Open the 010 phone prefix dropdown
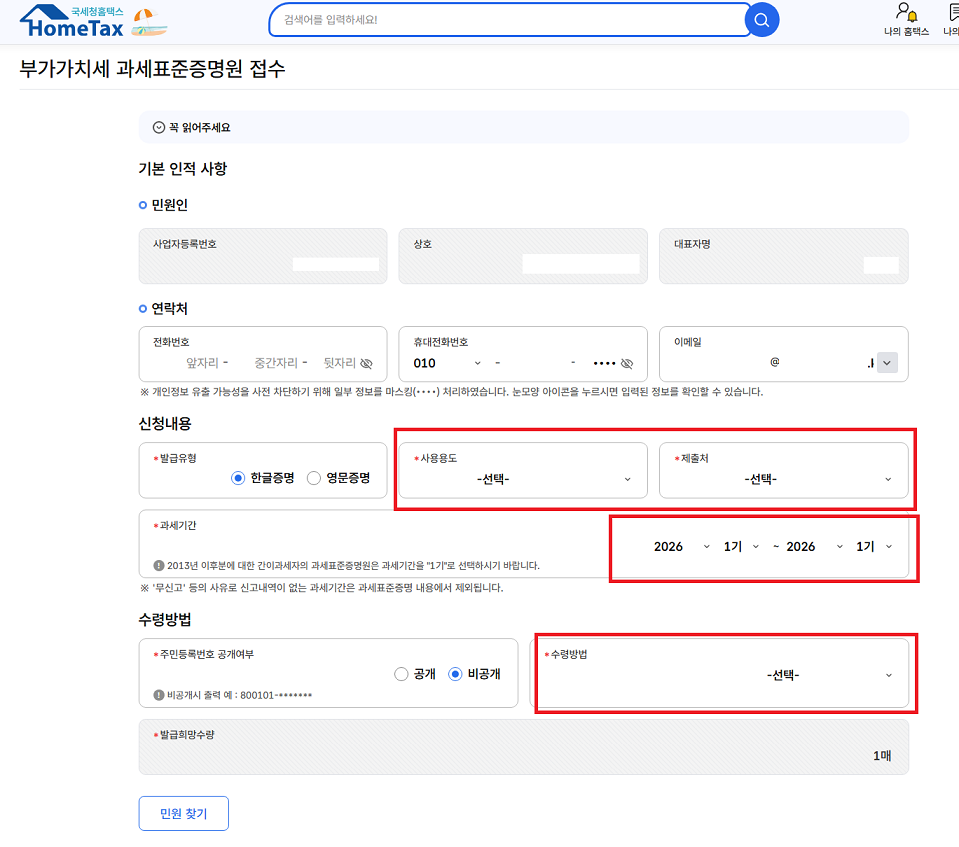Image resolution: width=959 pixels, height=847 pixels. tap(448, 363)
